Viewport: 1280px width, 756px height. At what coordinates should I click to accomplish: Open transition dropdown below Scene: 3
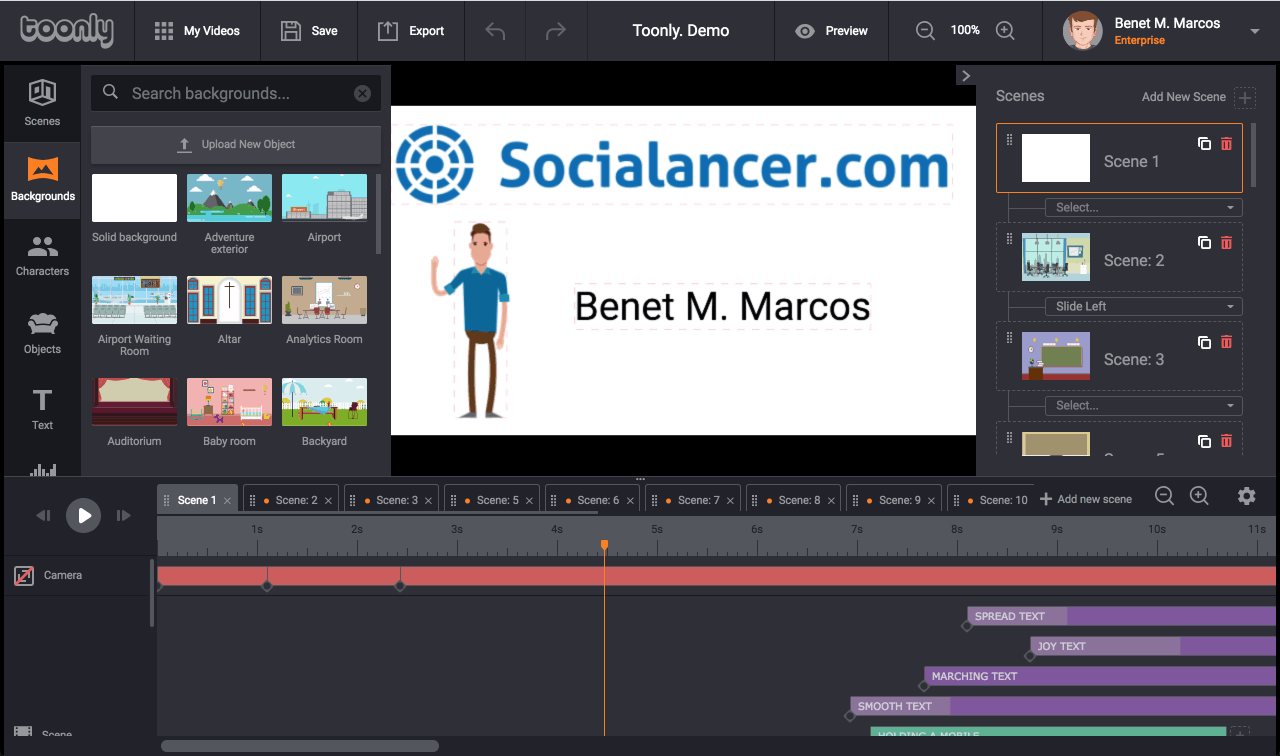tap(1144, 405)
